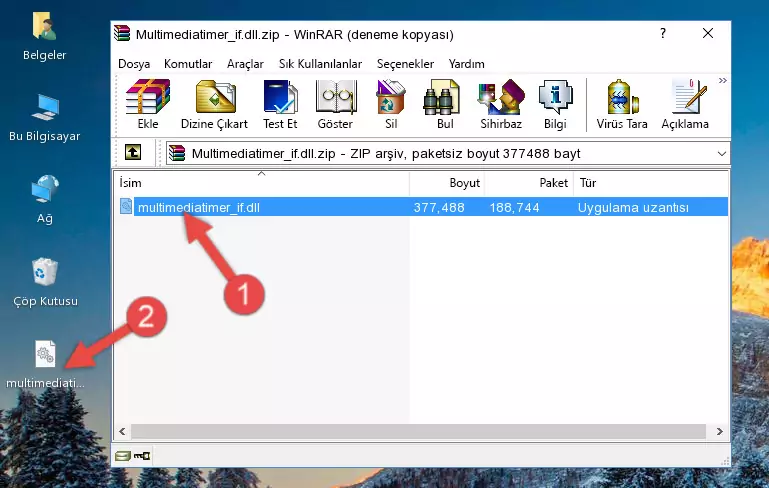Select the Ağ network desktop icon

click(45, 200)
